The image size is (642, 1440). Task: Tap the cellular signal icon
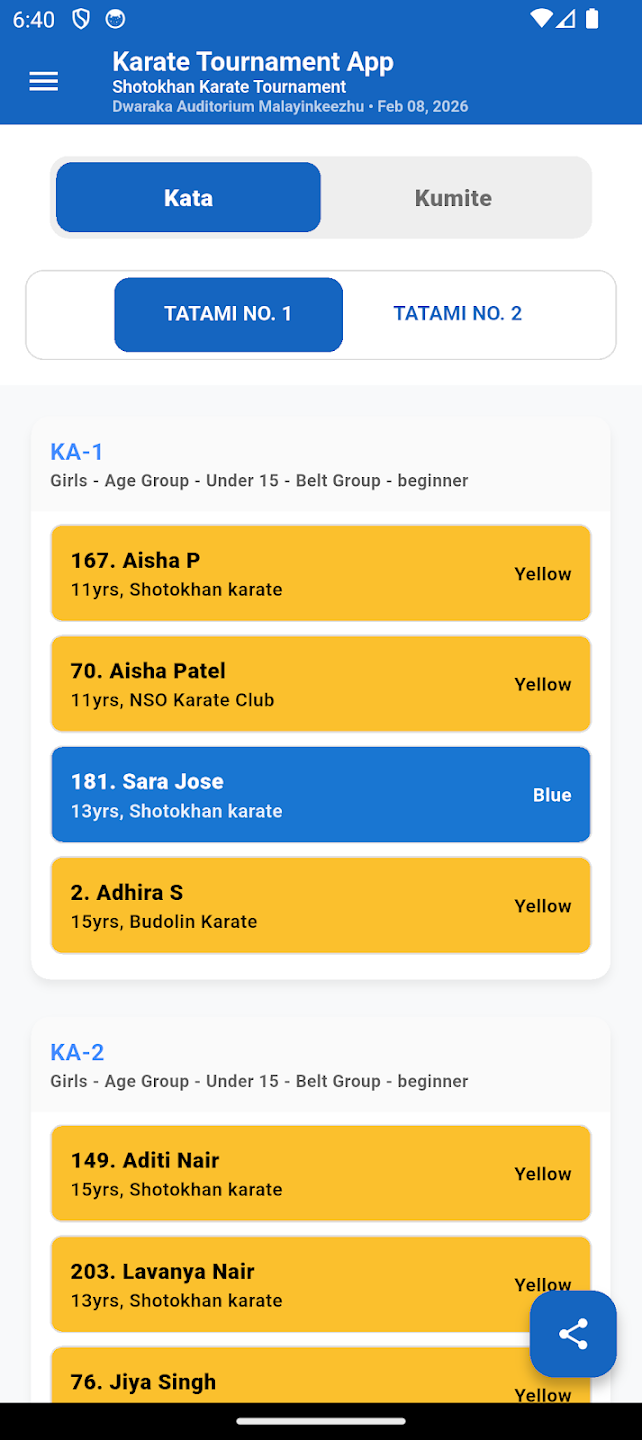pyautogui.click(x=566, y=18)
